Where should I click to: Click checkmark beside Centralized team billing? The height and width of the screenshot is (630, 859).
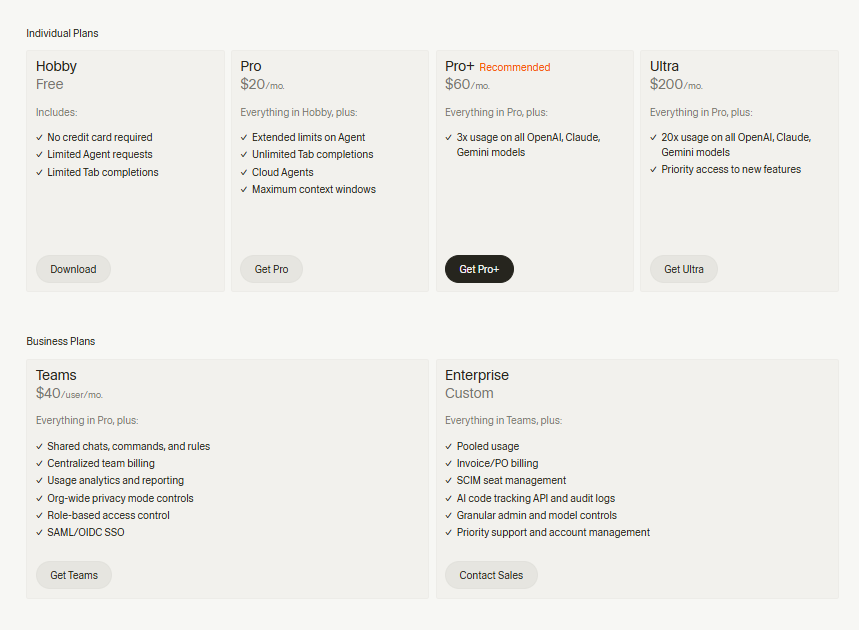click(x=39, y=464)
